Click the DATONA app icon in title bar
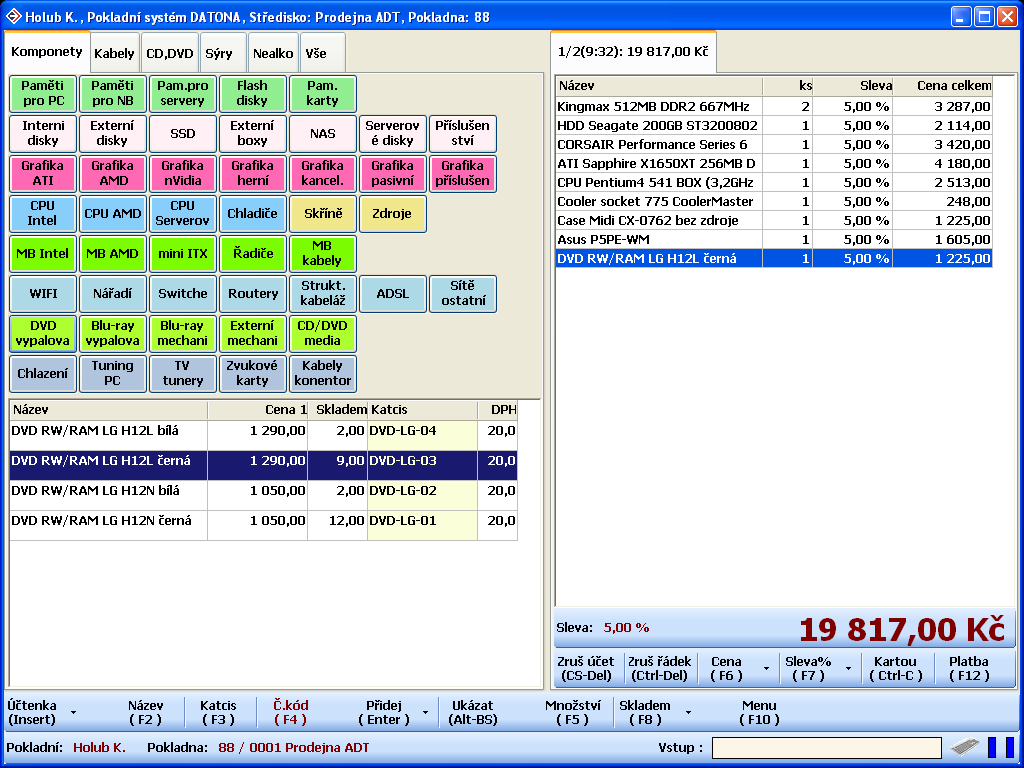The height and width of the screenshot is (768, 1024). (x=13, y=16)
